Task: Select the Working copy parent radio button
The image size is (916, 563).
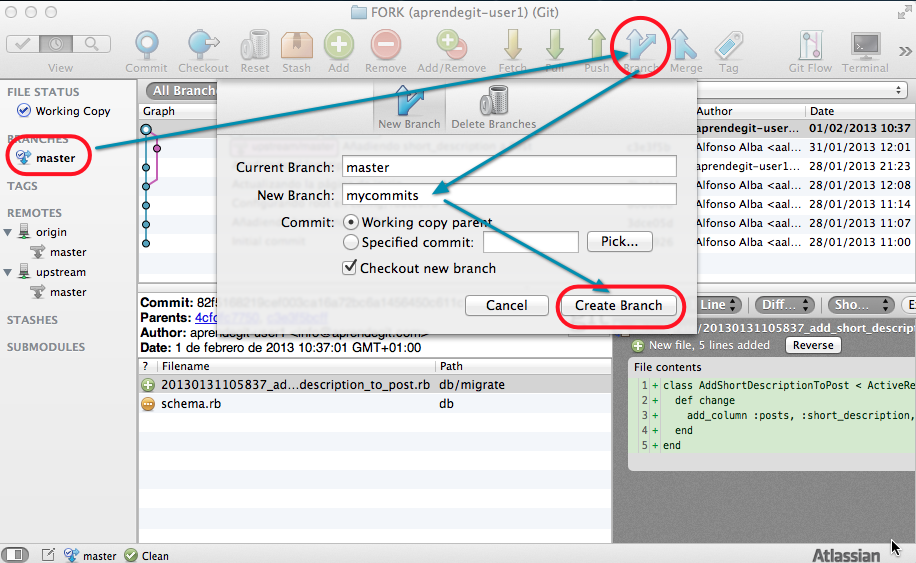Action: coord(351,222)
